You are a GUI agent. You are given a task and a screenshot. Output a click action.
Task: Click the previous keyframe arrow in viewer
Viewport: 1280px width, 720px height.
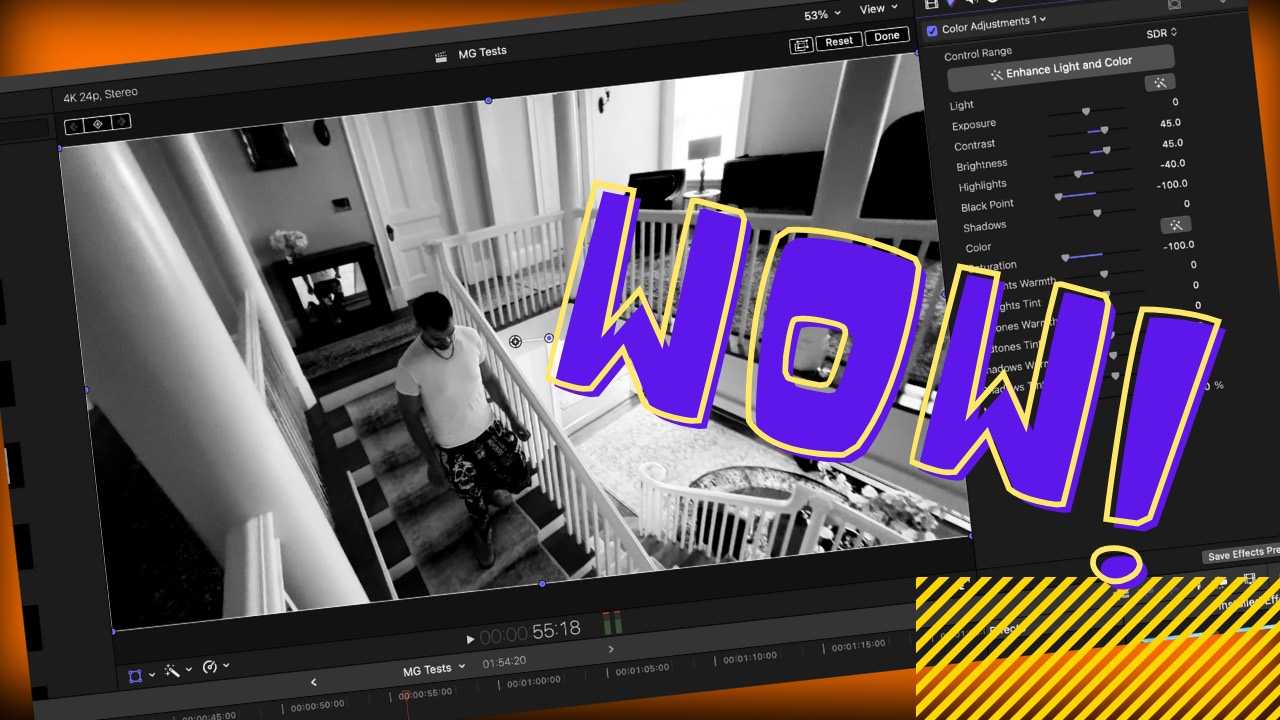click(x=74, y=126)
